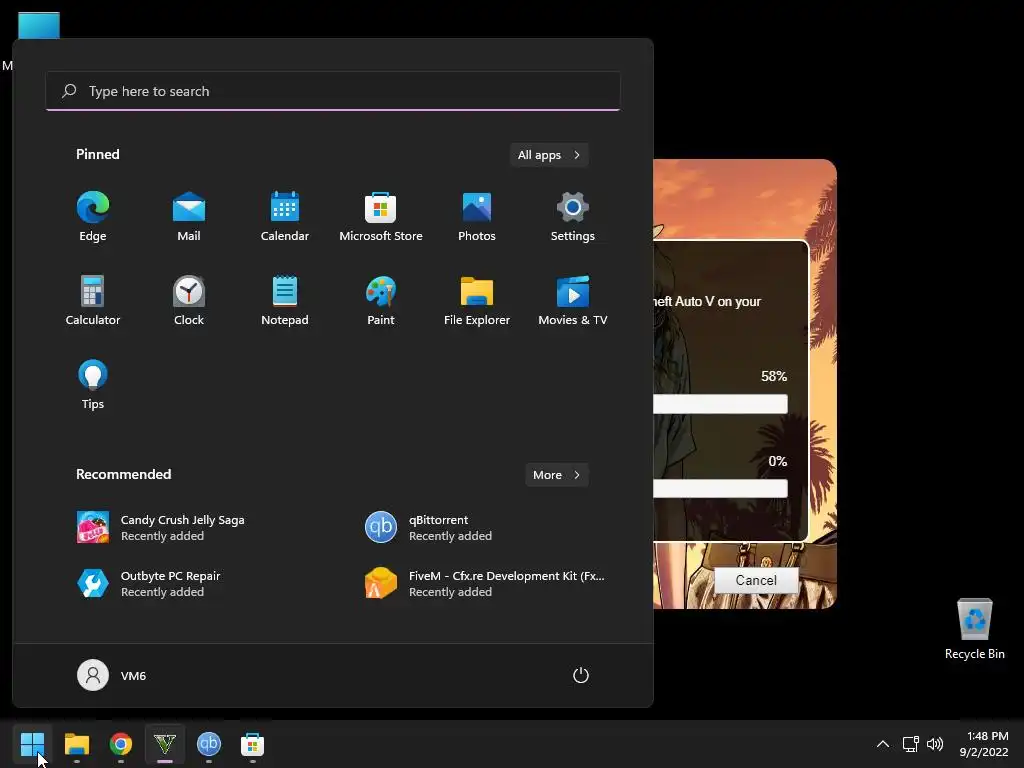Image resolution: width=1024 pixels, height=768 pixels.
Task: Click Cancel in the installer window
Action: pyautogui.click(x=756, y=580)
